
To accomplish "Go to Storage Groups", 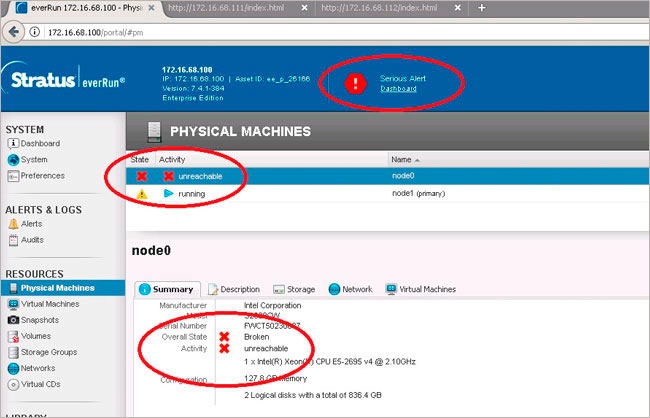I will [x=49, y=352].
